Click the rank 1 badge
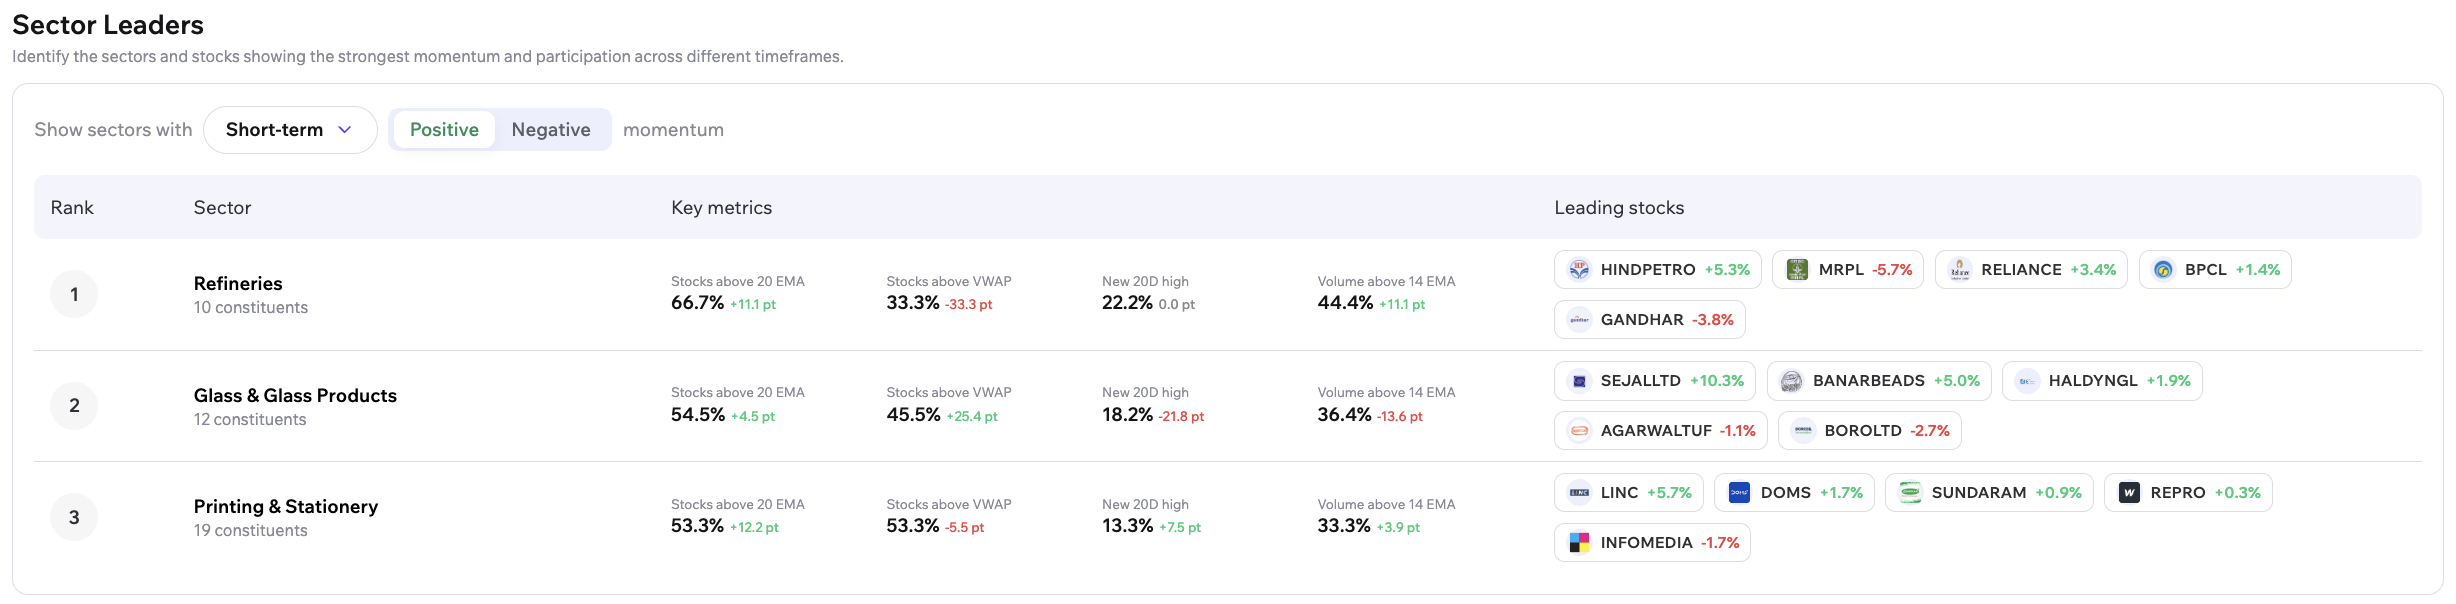Screen dimensions: 2456x604 (x=74, y=294)
